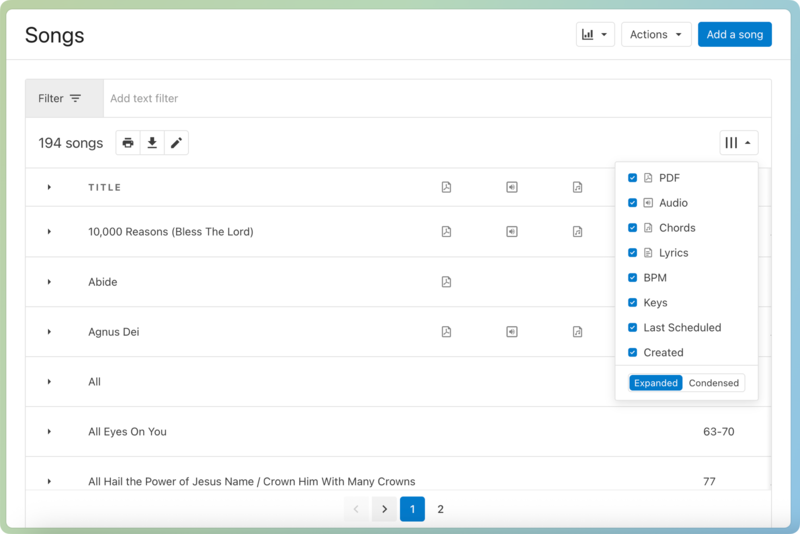Open the chart reports dropdown

(595, 35)
